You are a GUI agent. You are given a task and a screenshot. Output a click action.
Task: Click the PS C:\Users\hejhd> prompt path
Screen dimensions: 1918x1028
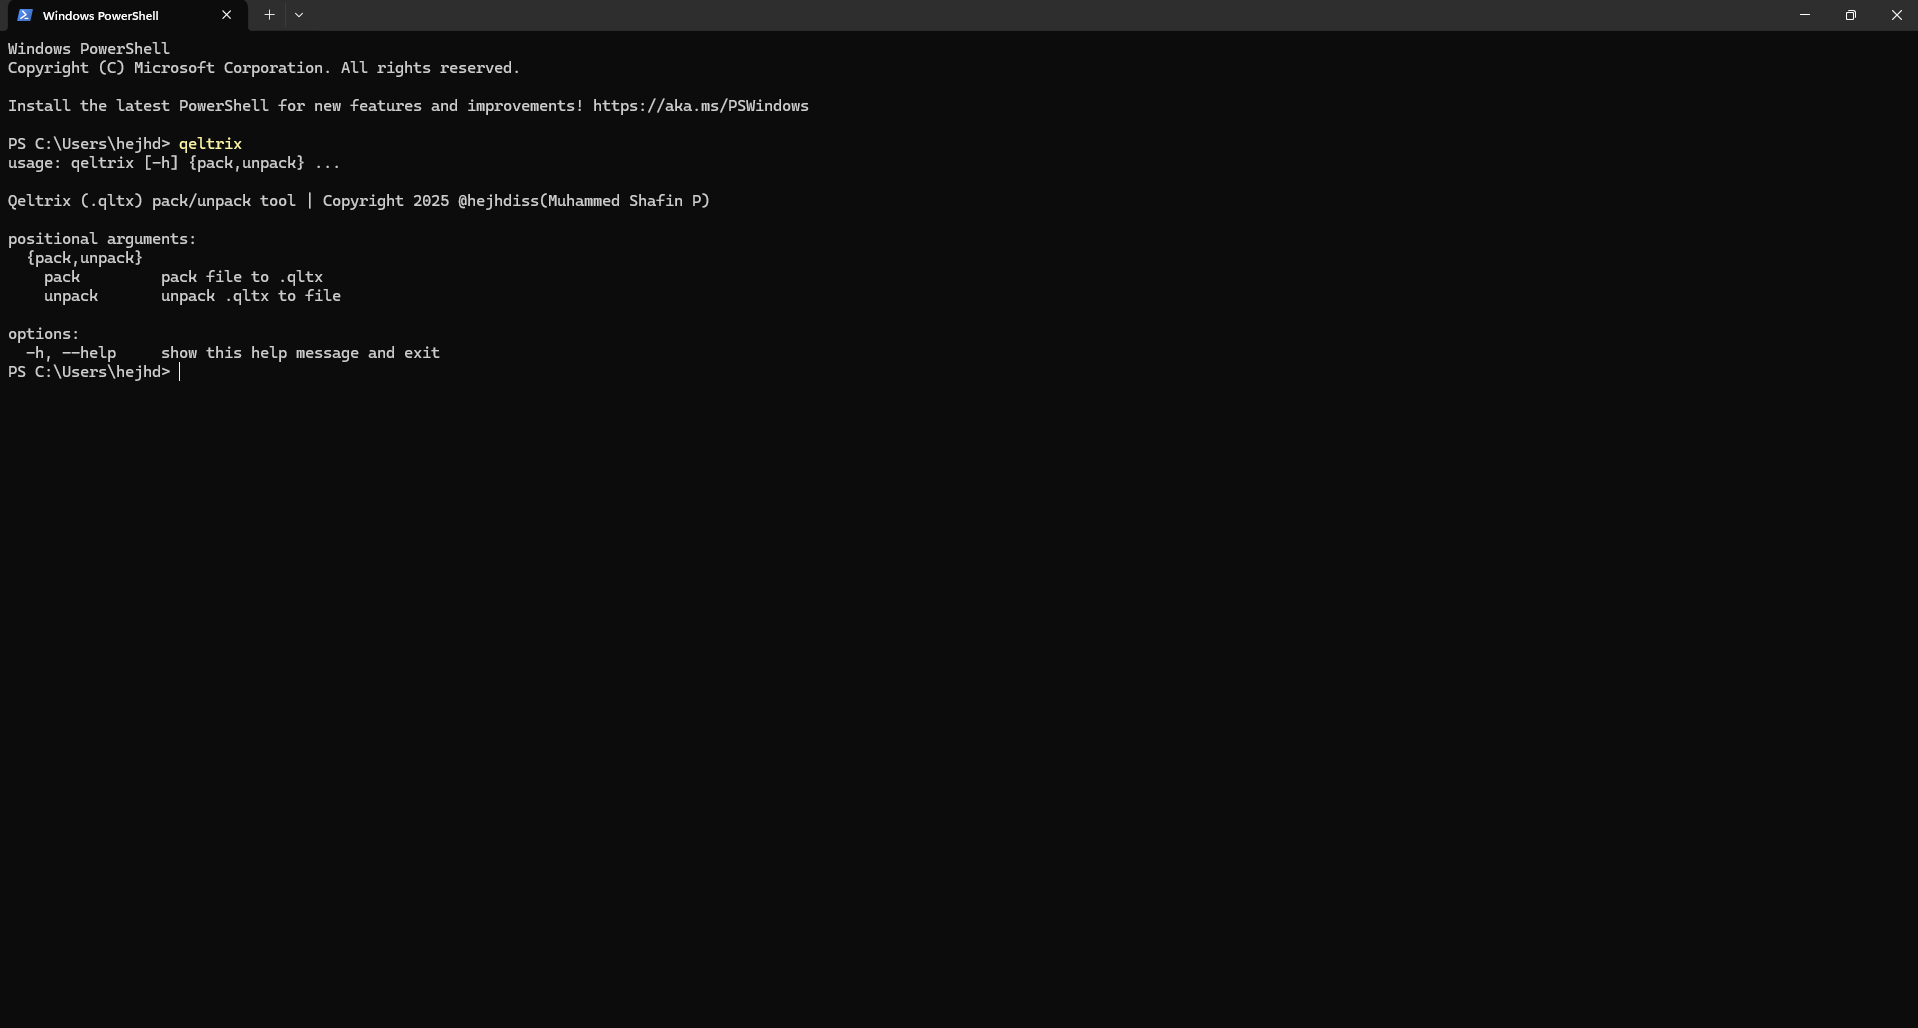coord(88,372)
